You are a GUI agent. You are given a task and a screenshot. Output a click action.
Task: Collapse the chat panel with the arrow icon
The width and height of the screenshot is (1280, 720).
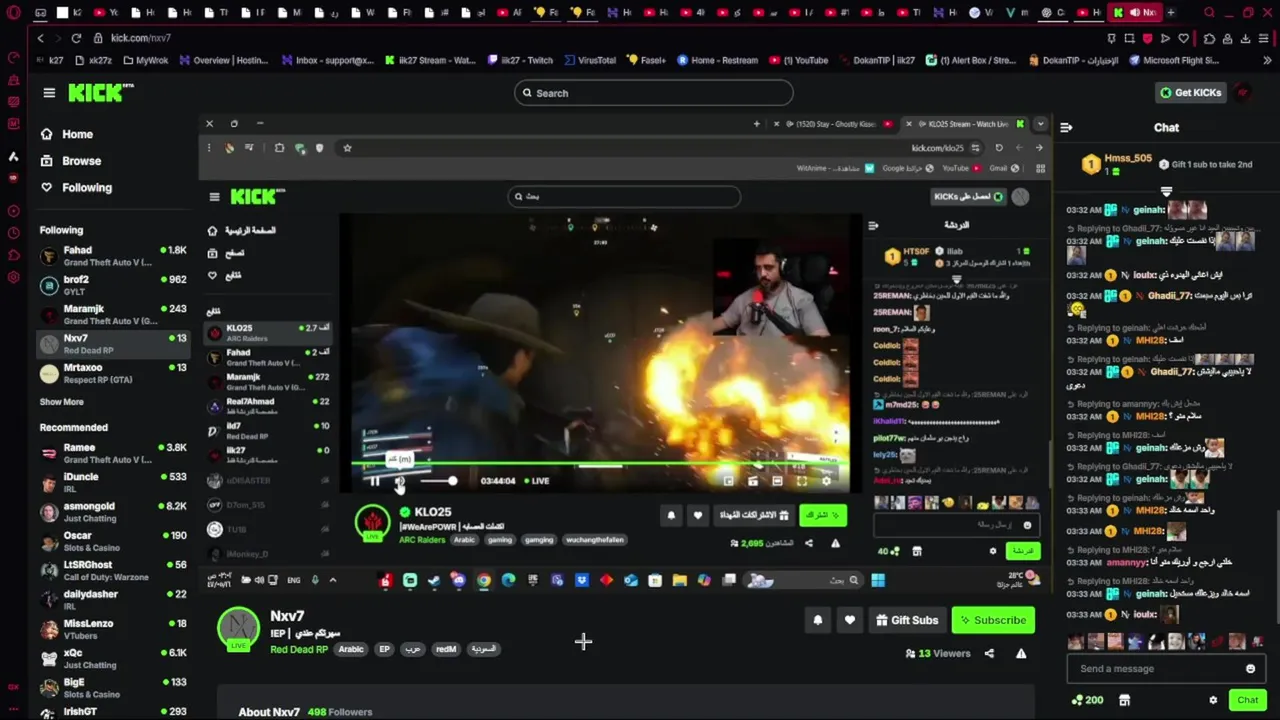point(1066,127)
